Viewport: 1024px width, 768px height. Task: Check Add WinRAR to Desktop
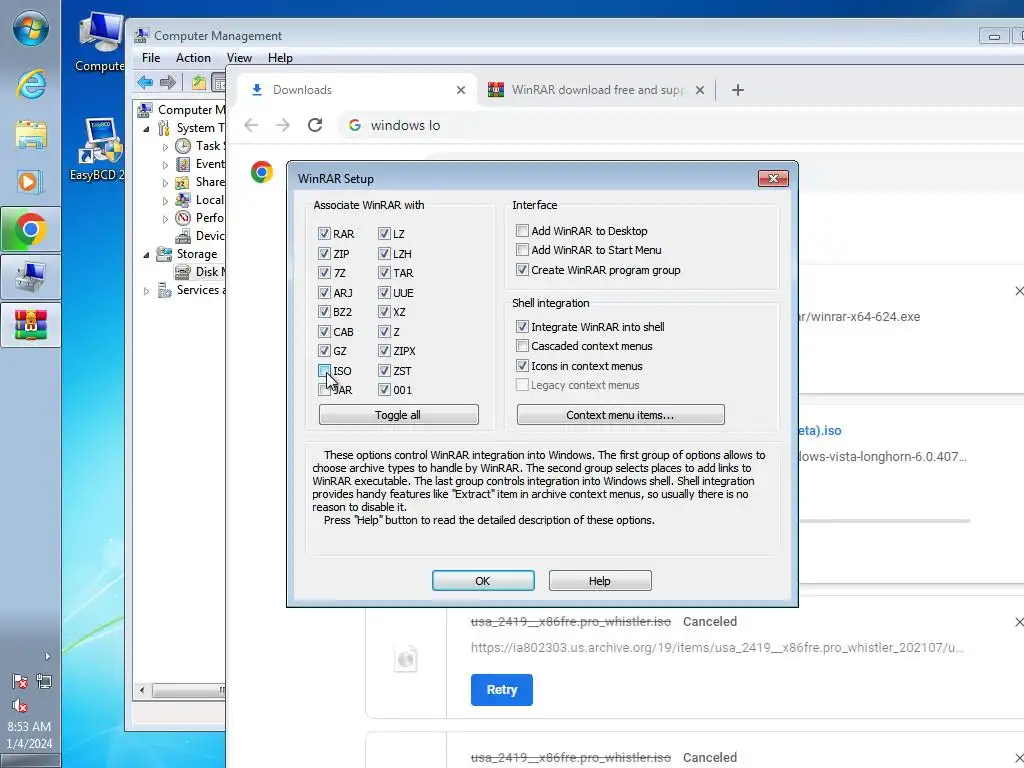pyautogui.click(x=522, y=231)
